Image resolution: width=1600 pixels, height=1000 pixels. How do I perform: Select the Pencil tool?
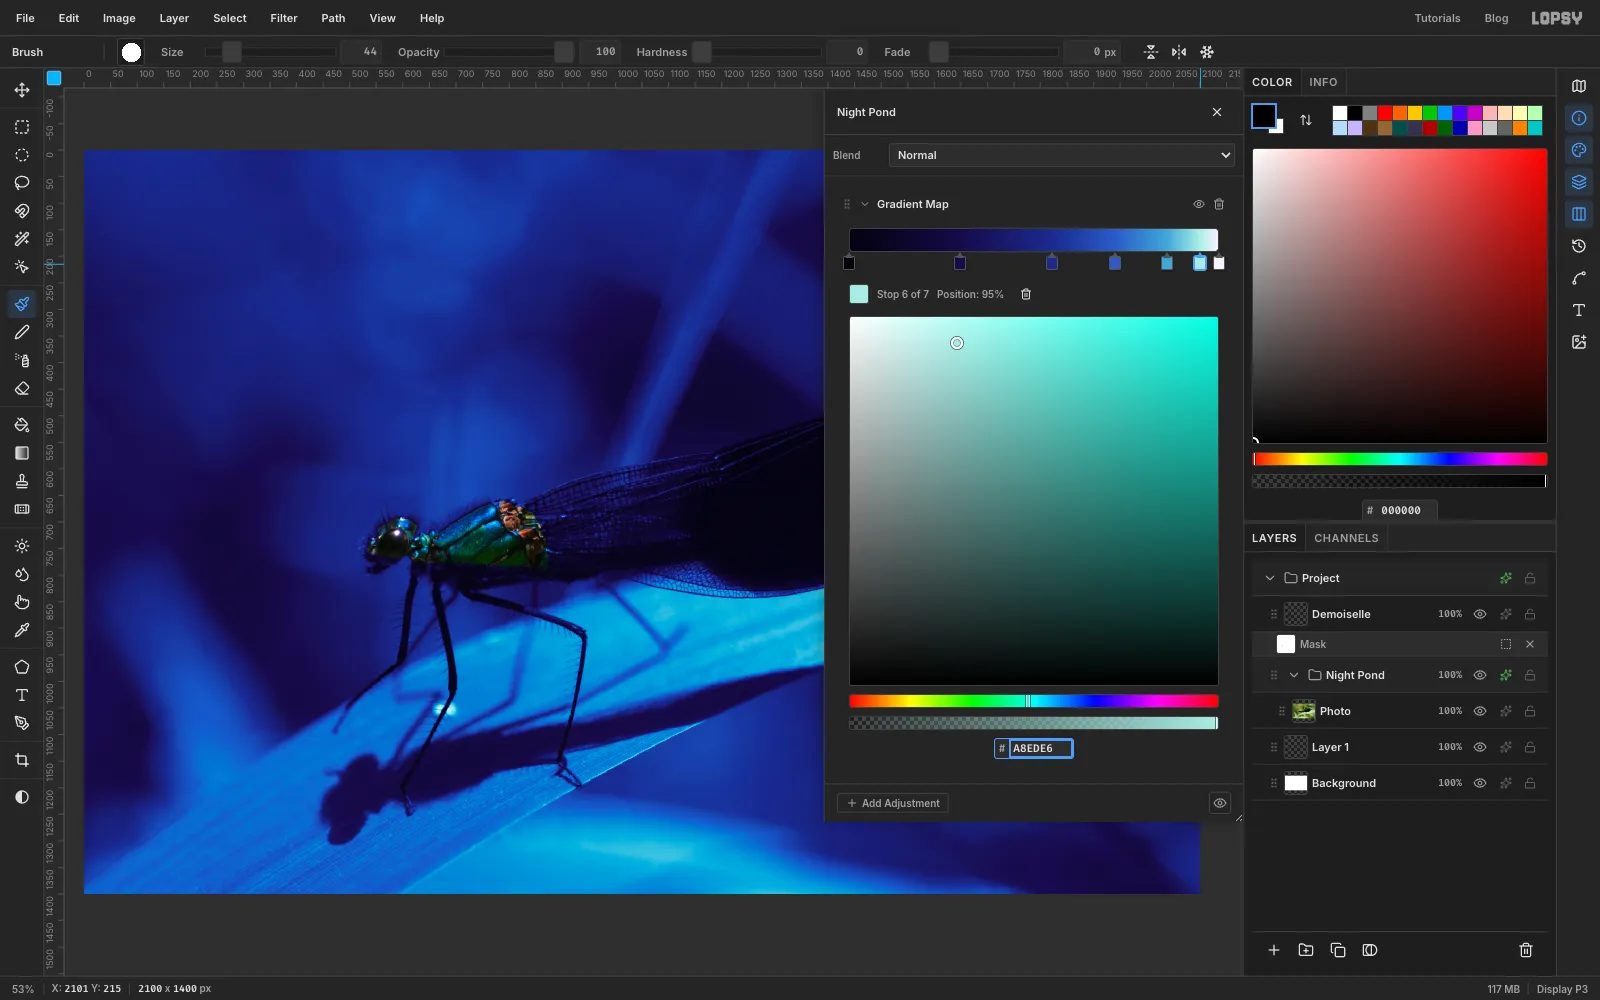click(22, 332)
